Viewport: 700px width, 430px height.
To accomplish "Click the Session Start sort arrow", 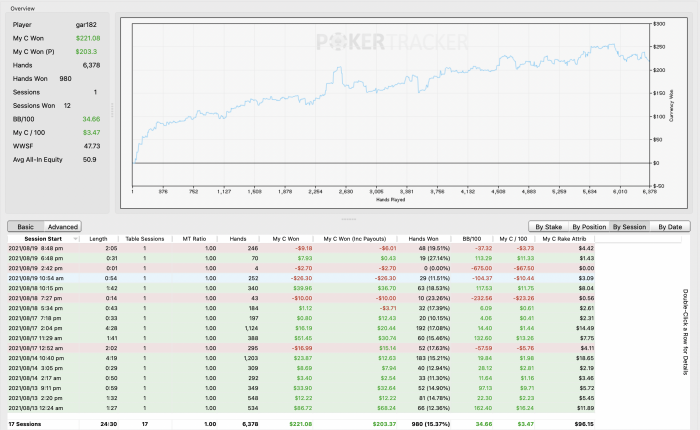I will [75, 239].
